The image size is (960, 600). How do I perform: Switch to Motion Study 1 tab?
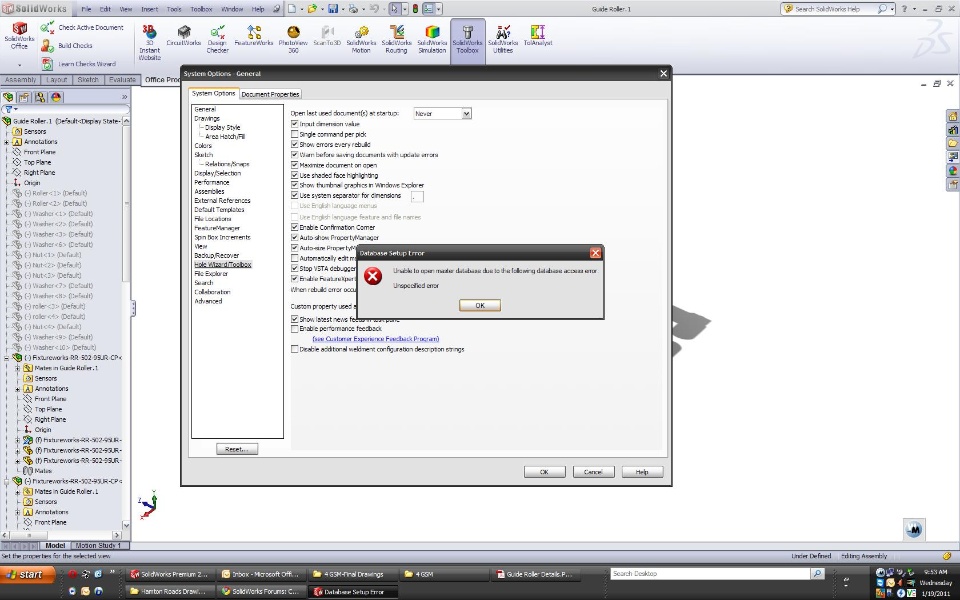pyautogui.click(x=98, y=546)
